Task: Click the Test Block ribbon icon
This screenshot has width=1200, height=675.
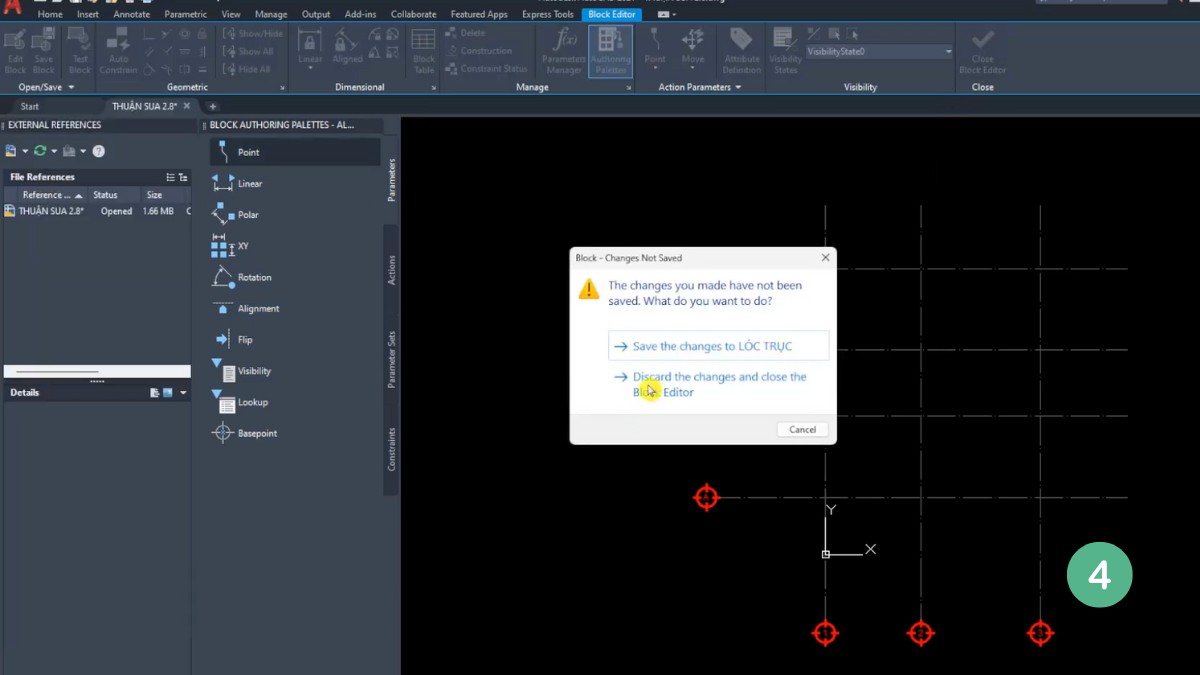Action: [80, 50]
